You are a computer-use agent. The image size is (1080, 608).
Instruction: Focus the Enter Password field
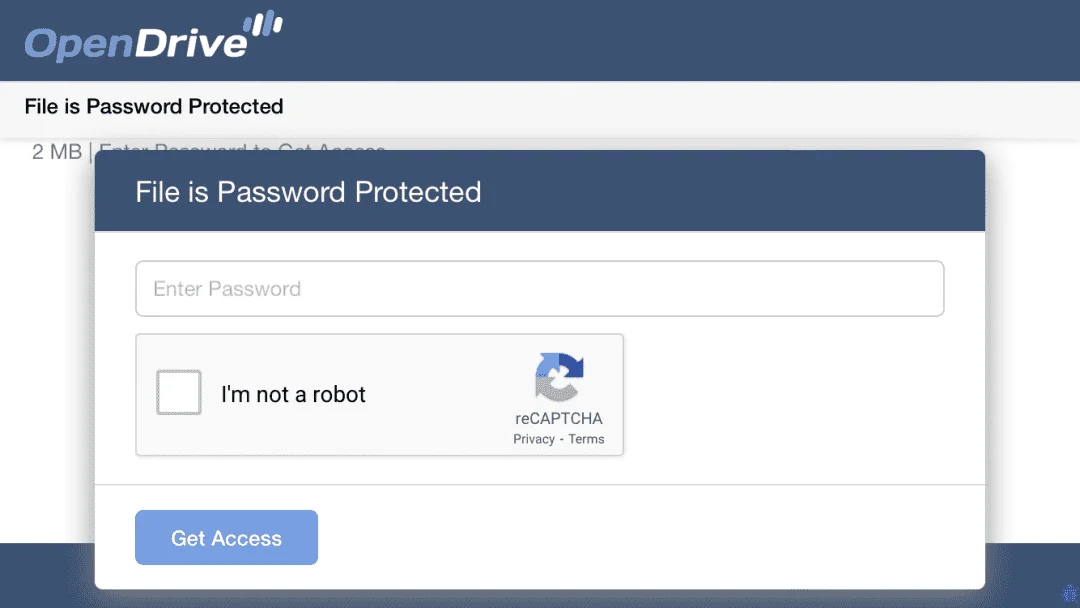tap(539, 289)
